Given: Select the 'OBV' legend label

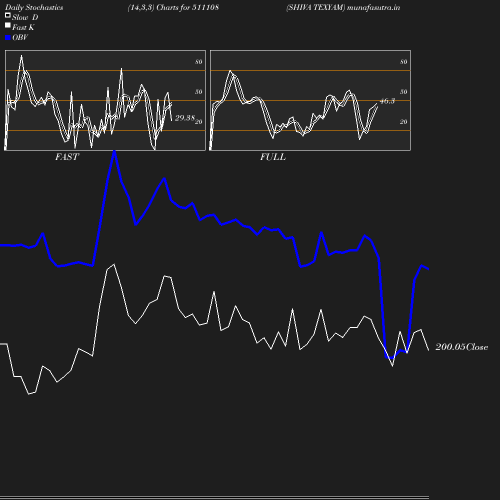Looking at the screenshot, I should tap(20, 37).
